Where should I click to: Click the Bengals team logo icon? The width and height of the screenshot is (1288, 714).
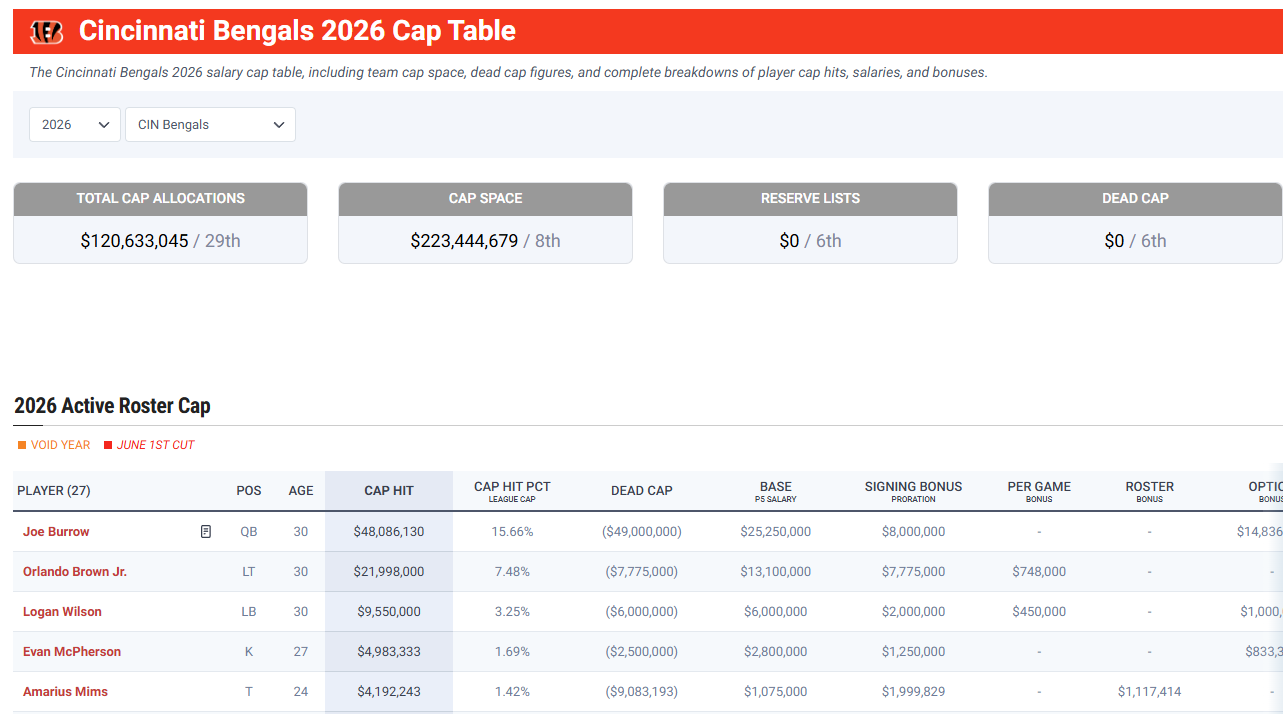47,32
